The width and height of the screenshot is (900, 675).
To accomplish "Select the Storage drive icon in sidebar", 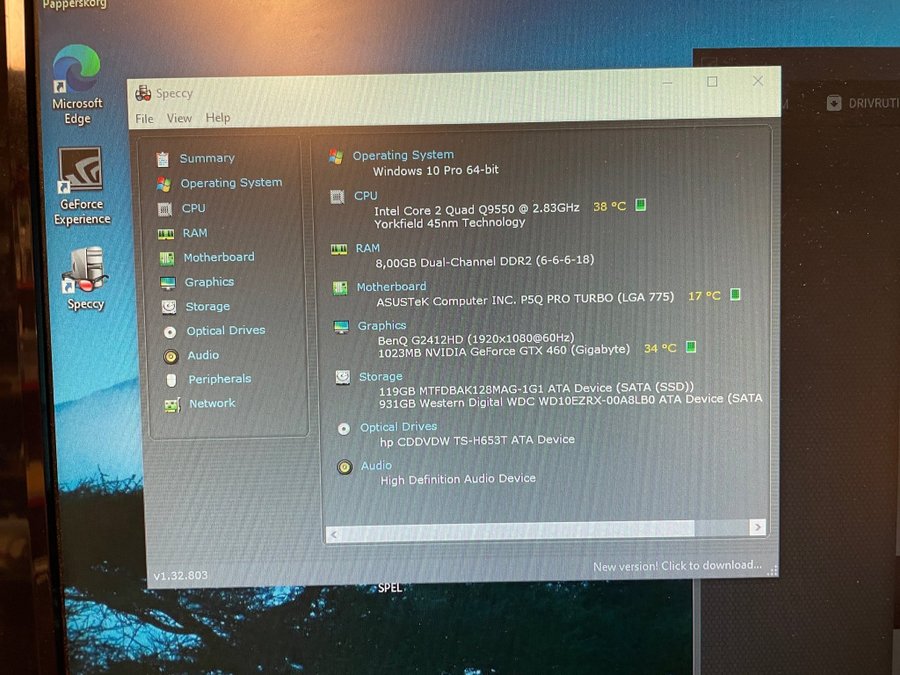I will pyautogui.click(x=169, y=307).
